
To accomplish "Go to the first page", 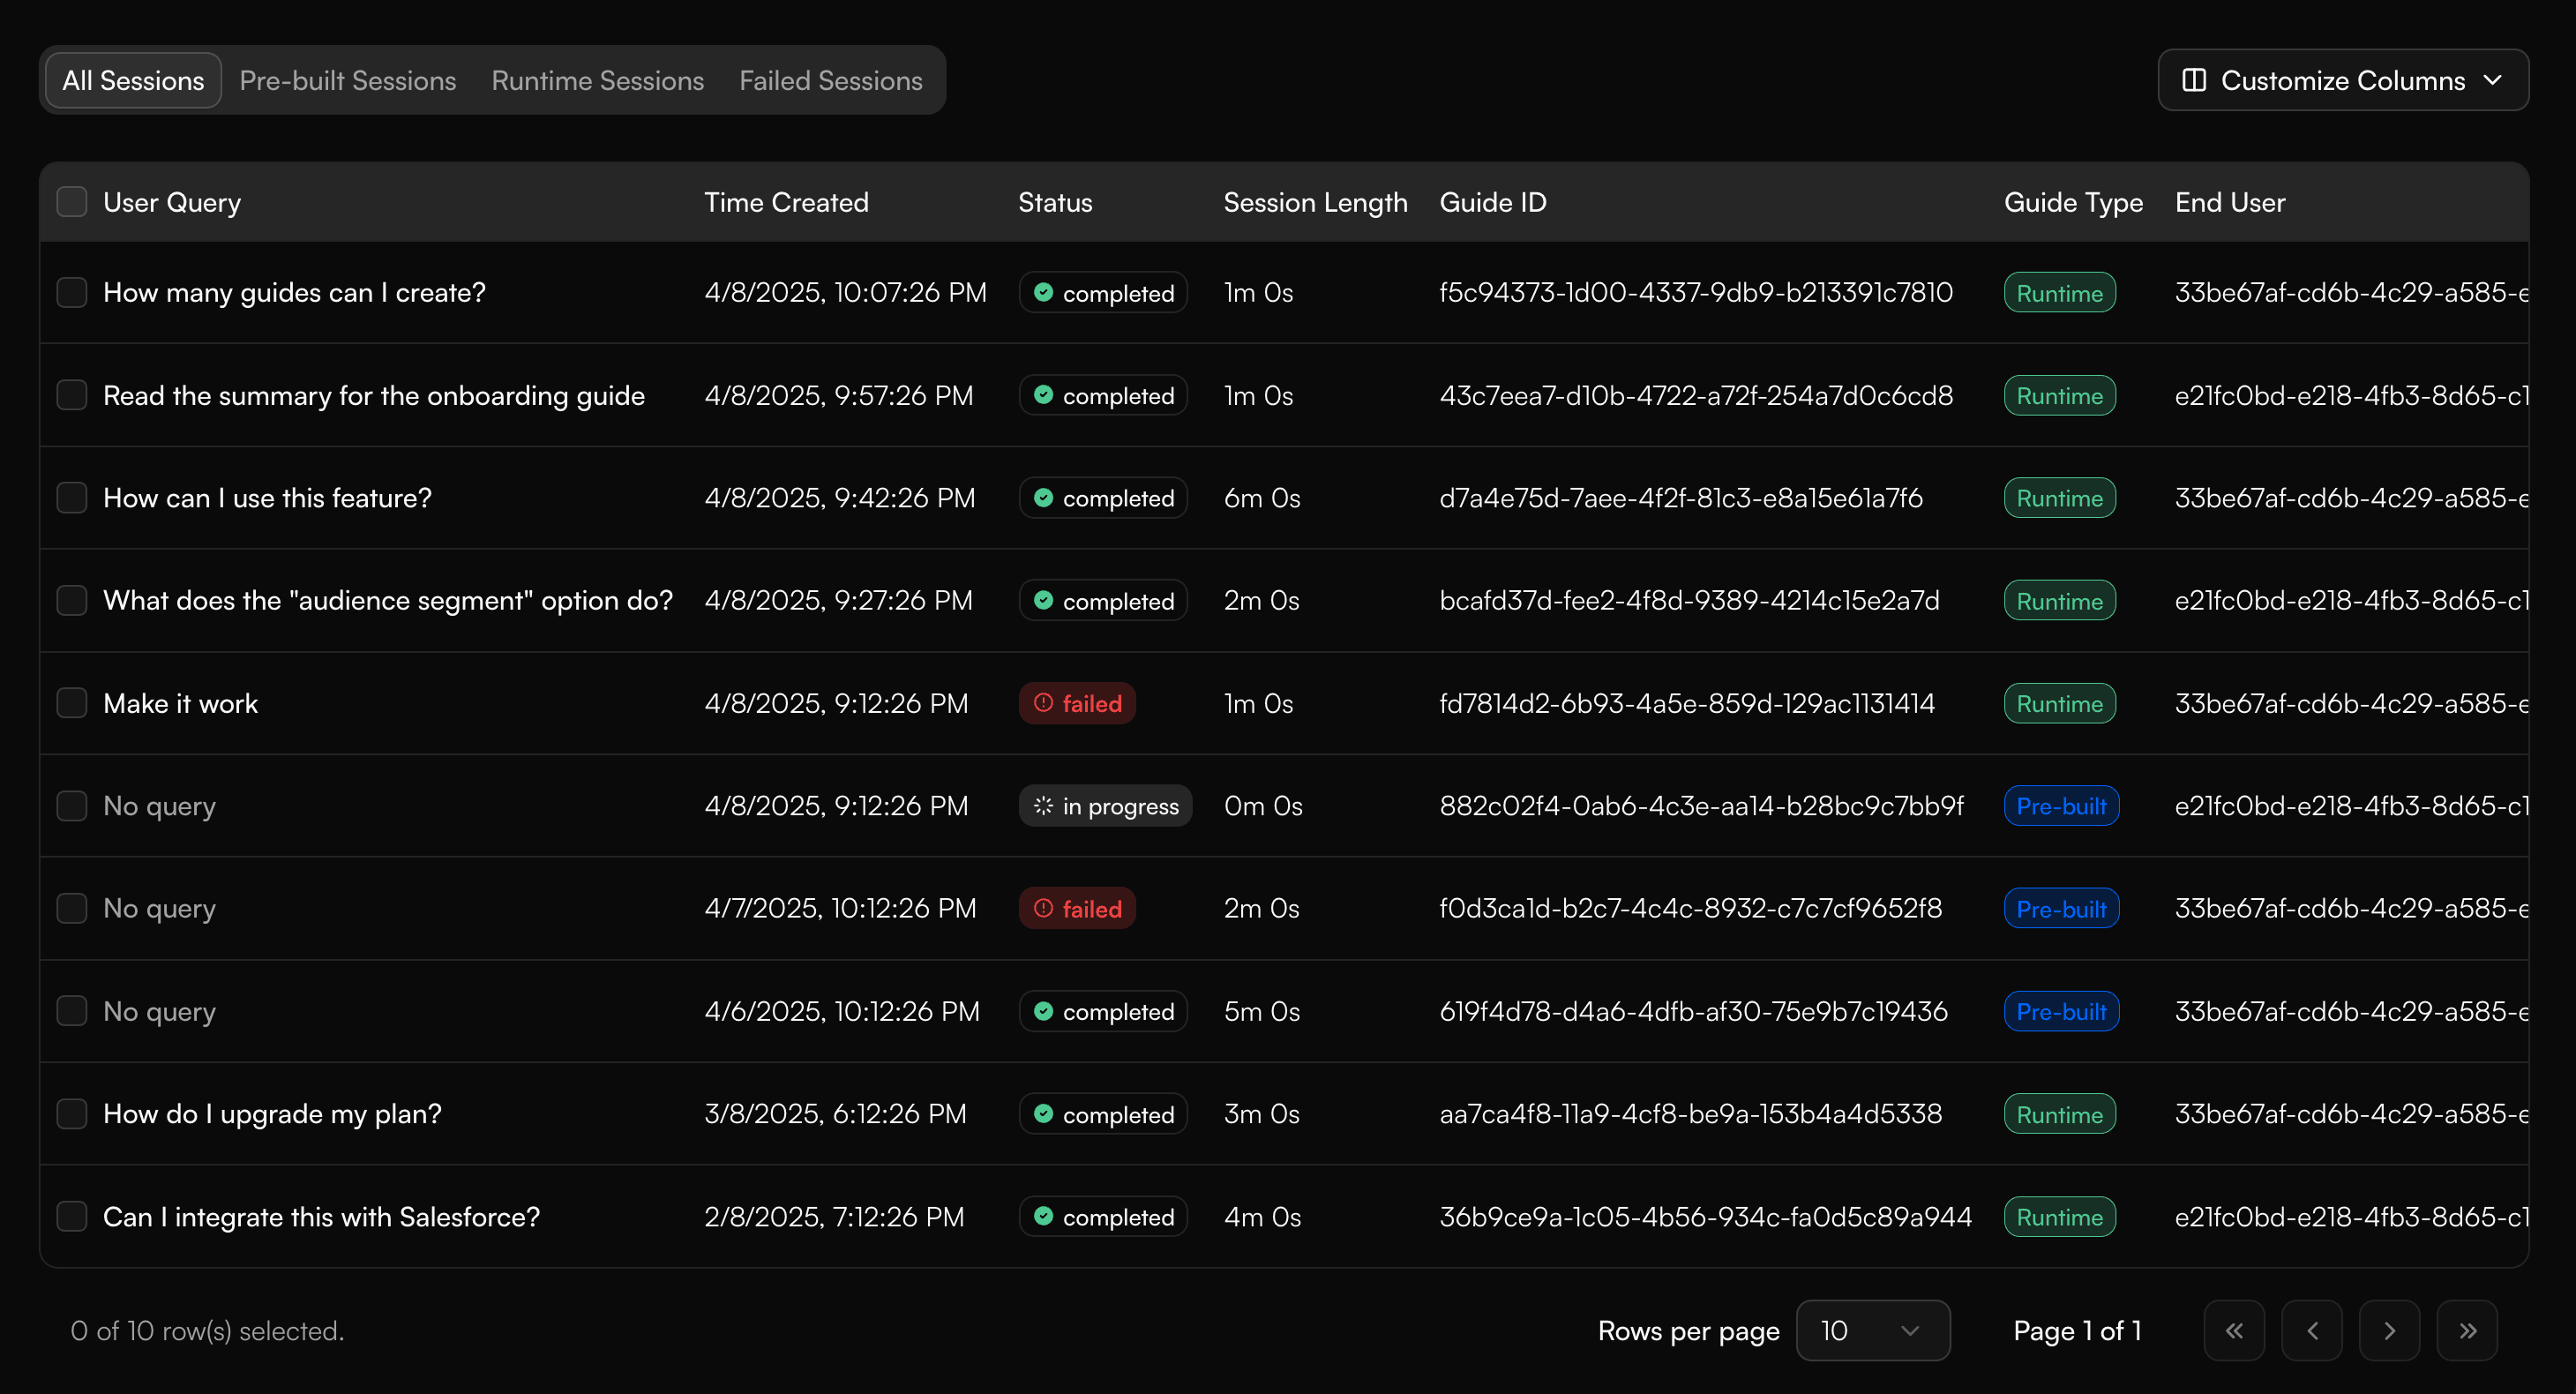I will 2233,1330.
